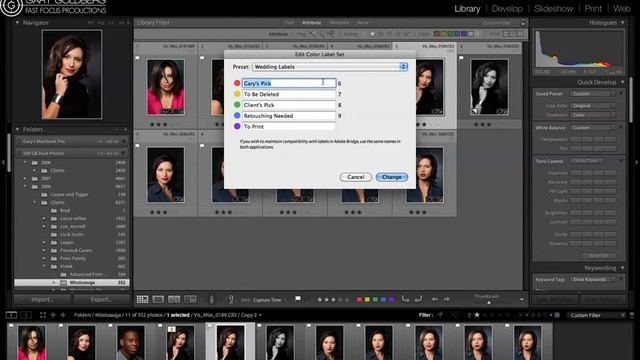This screenshot has height=360, width=640.
Task: Open the Custom Filter dropdown in filmstrip
Action: pos(596,315)
